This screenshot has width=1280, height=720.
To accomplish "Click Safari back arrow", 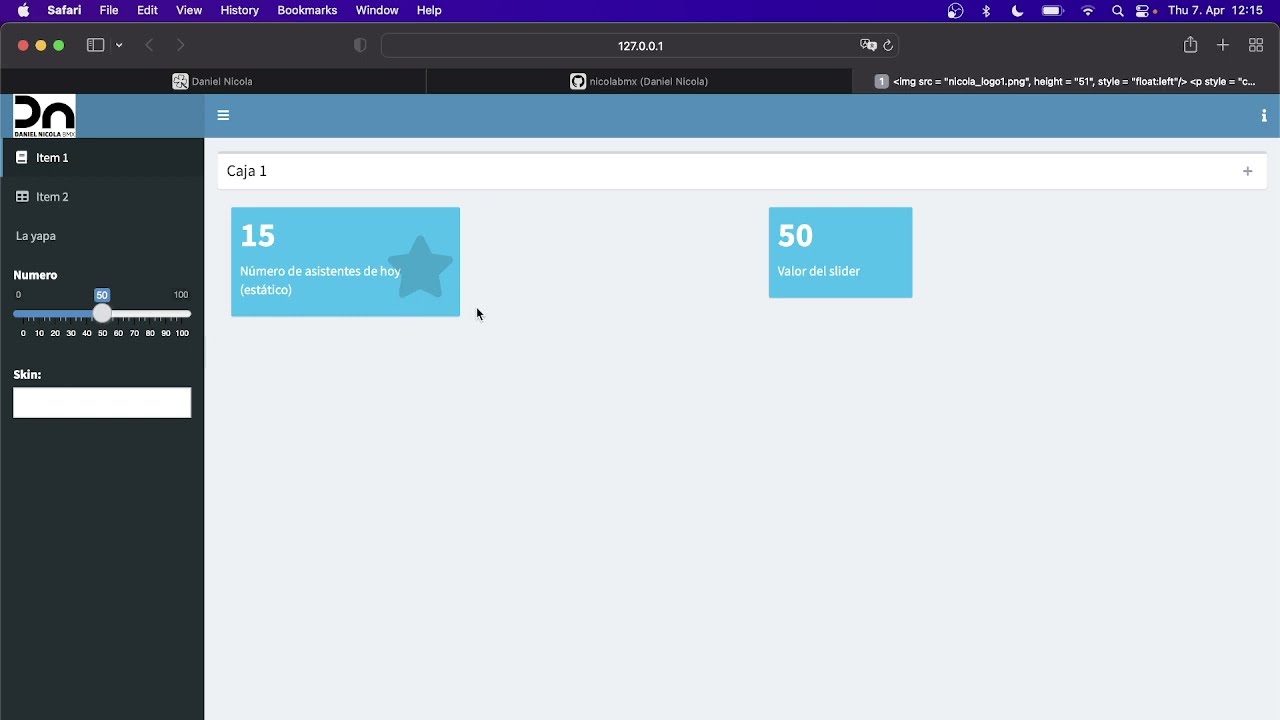I will [149, 45].
